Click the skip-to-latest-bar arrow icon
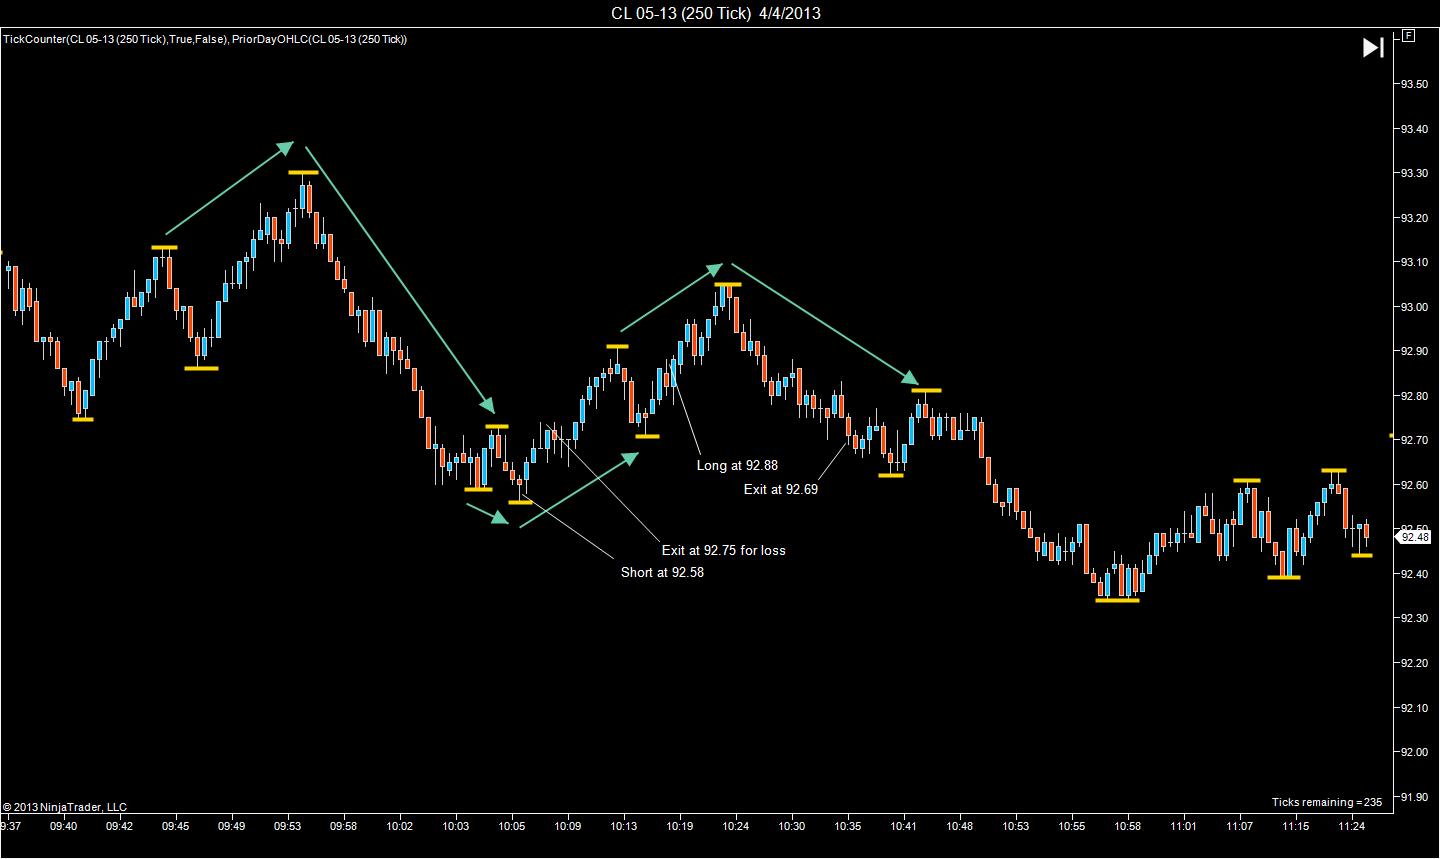 [1373, 47]
